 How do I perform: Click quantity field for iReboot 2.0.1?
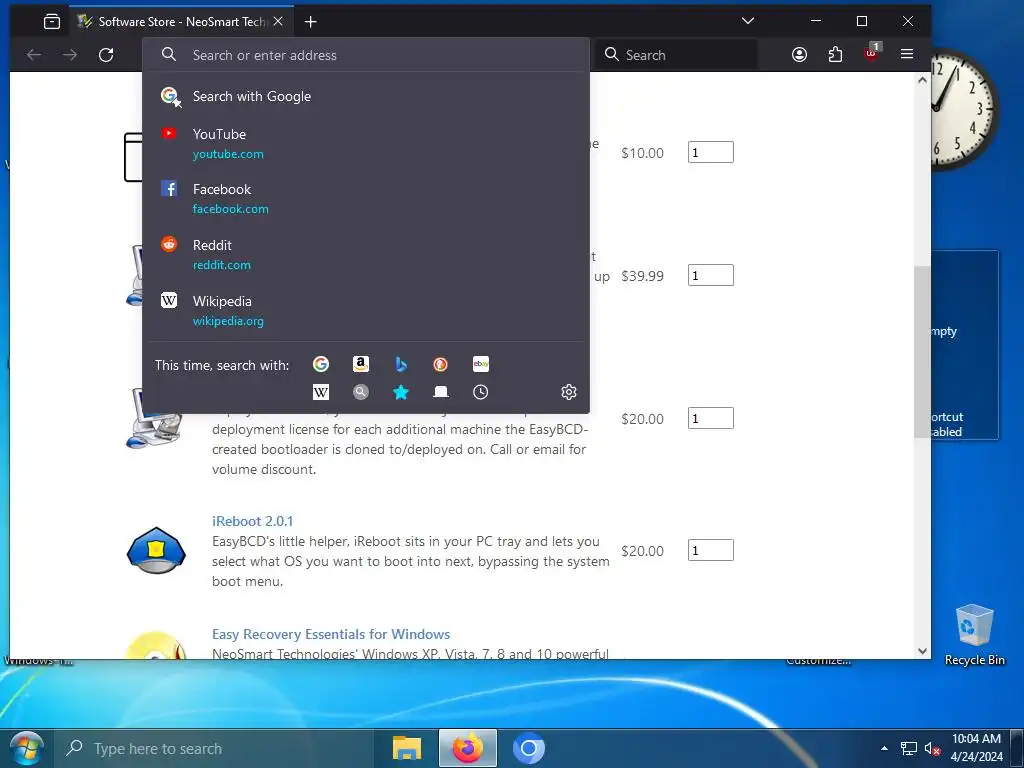coord(711,550)
